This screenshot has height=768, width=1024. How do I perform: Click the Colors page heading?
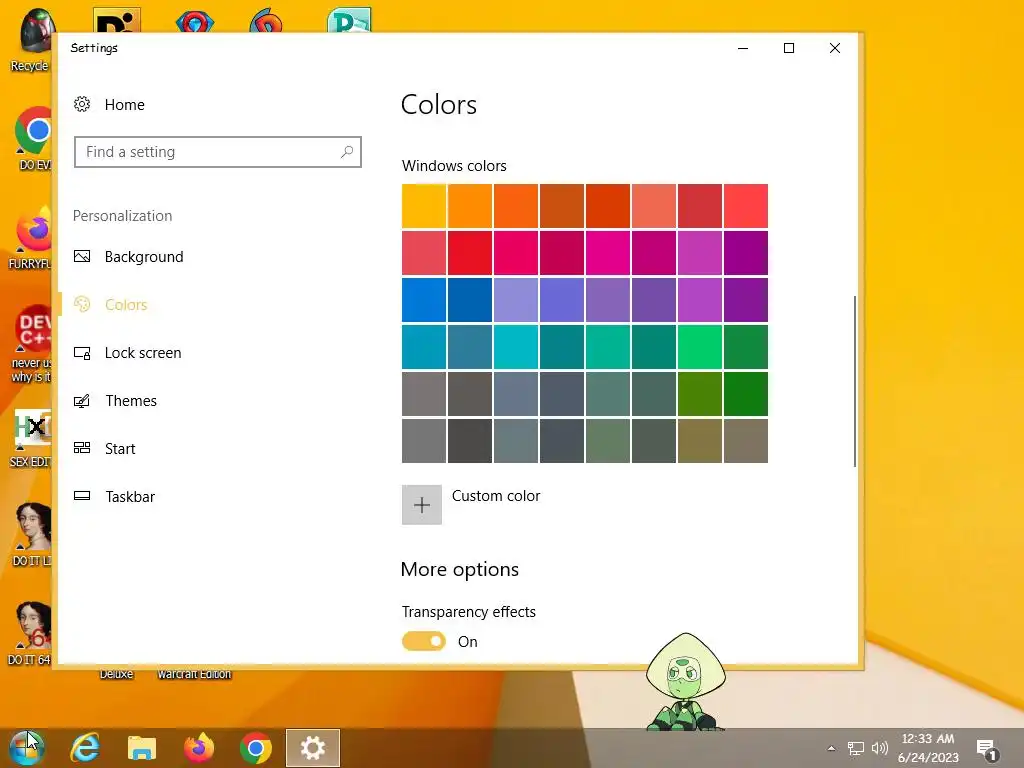[439, 104]
